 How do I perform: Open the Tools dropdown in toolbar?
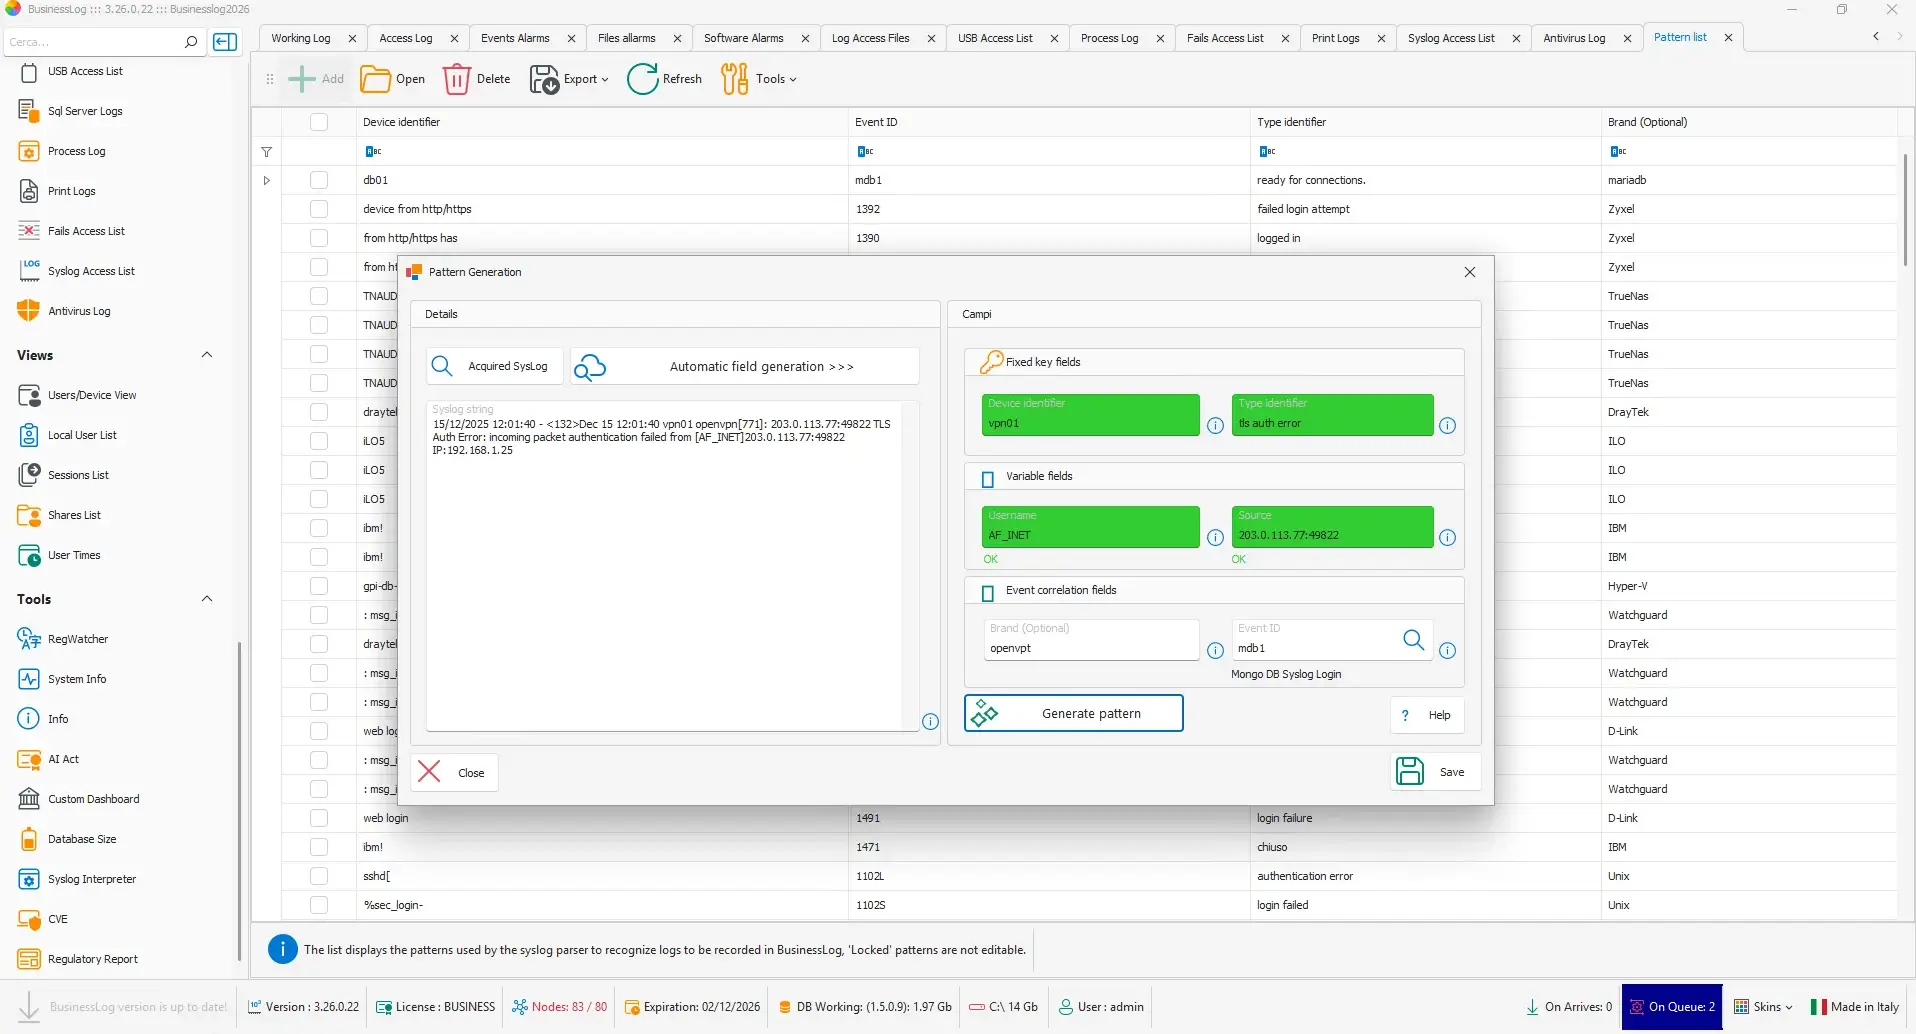[x=759, y=79]
